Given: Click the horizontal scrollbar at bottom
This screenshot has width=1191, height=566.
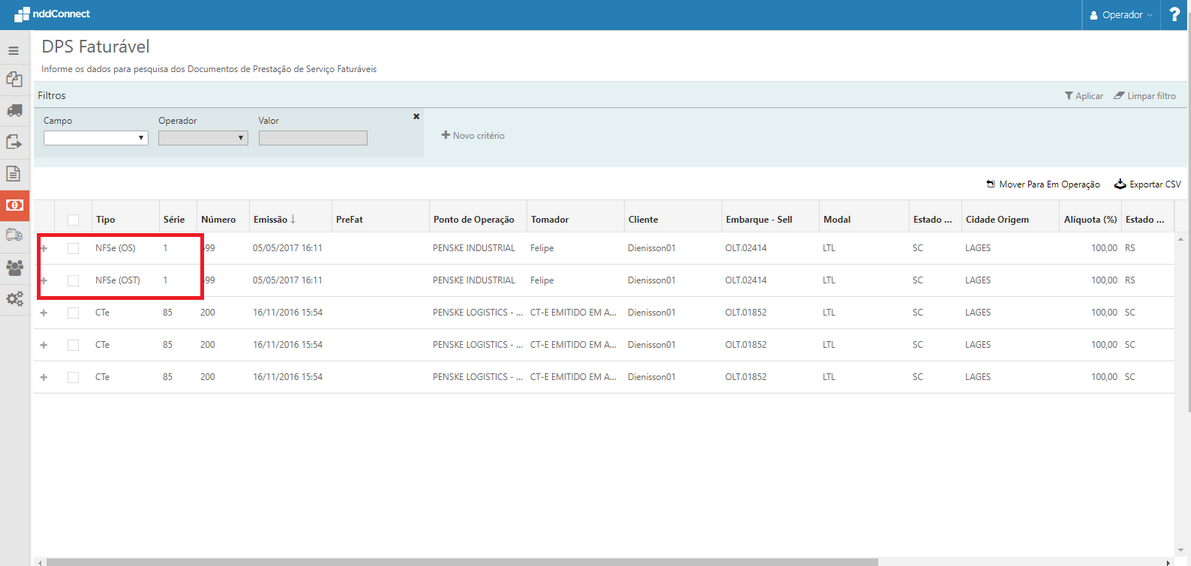Looking at the screenshot, I should coord(460,562).
